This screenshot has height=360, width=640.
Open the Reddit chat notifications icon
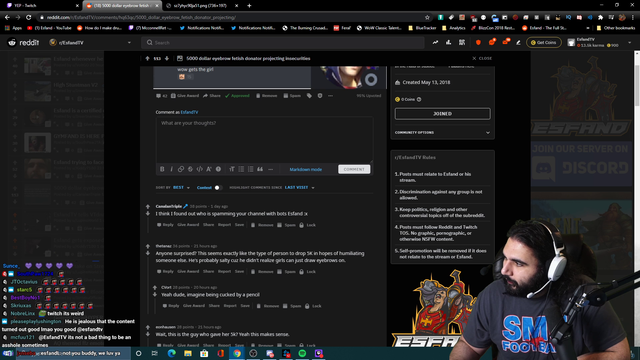[x=492, y=42]
